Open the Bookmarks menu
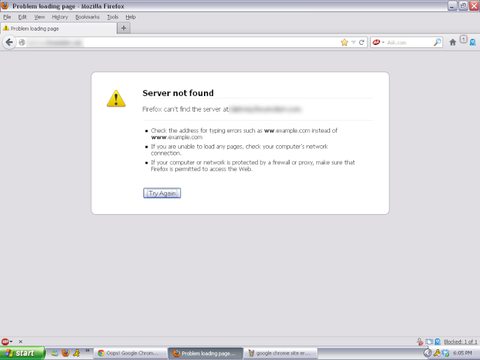Viewport: 480px width, 360px height. tap(87, 17)
